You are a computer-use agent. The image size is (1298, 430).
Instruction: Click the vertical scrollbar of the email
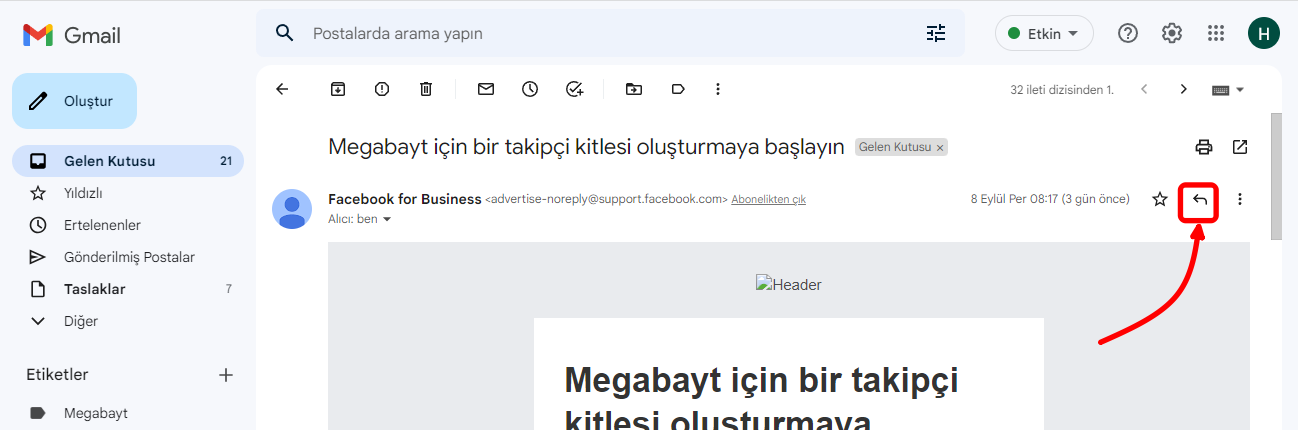(1275, 176)
